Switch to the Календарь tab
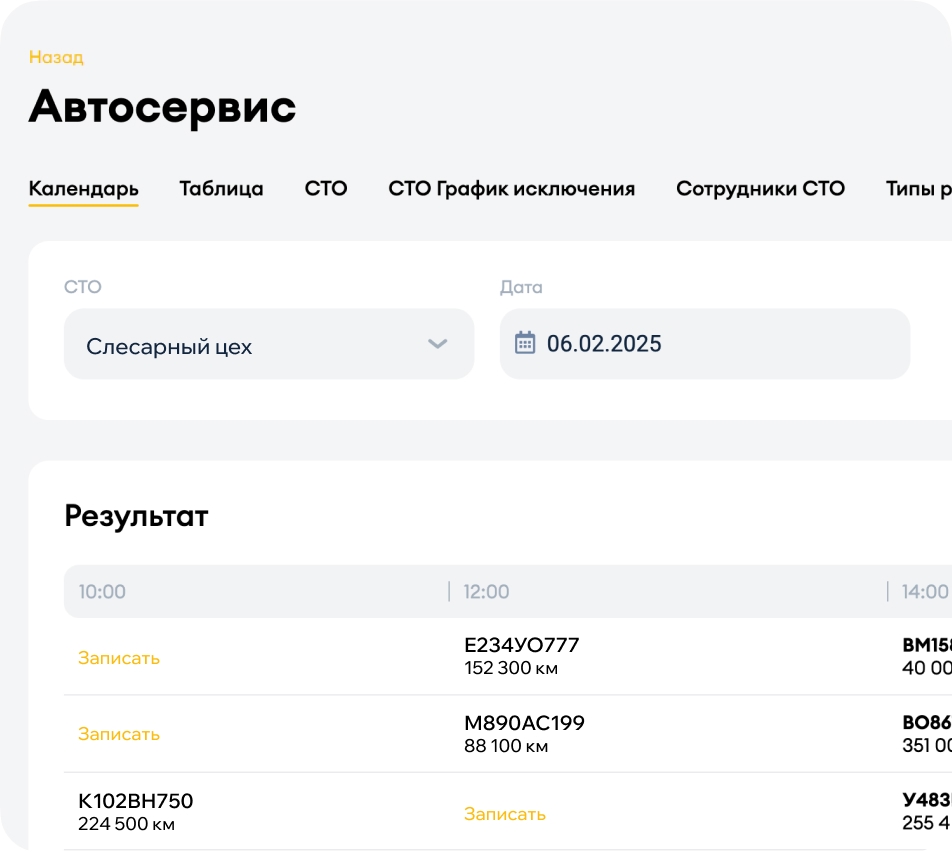The height and width of the screenshot is (853, 952). tap(83, 188)
